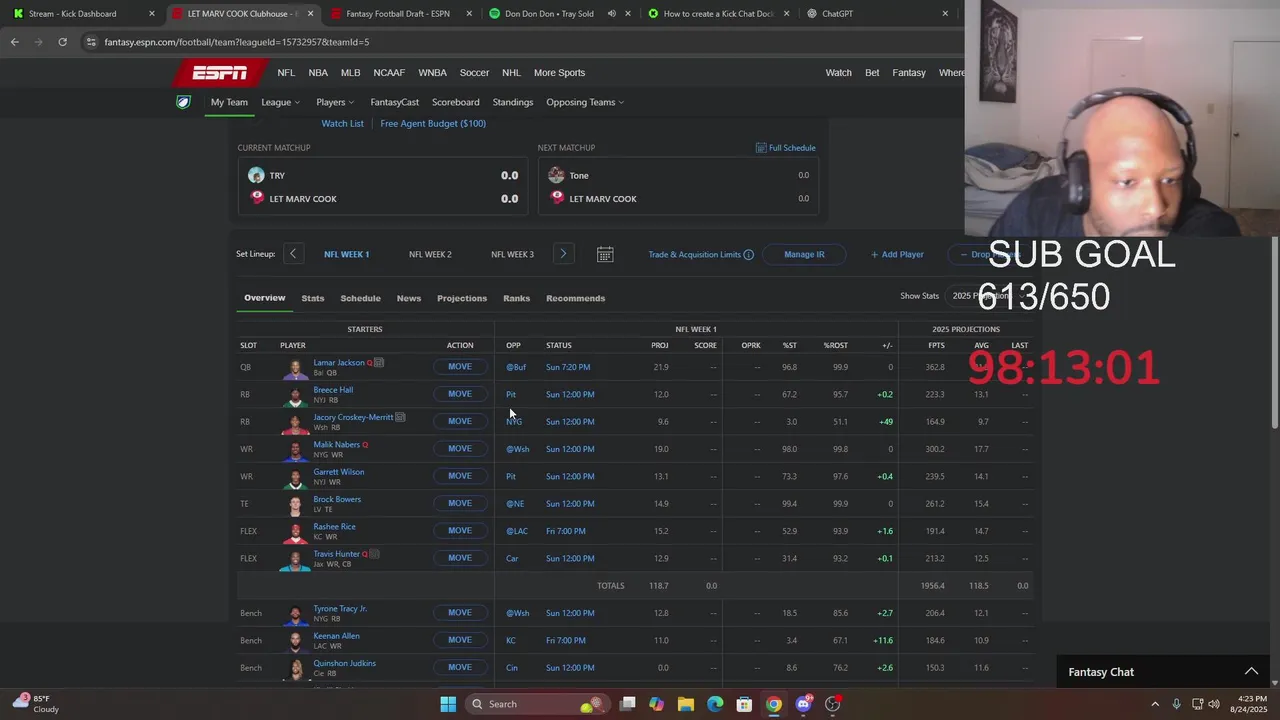Viewport: 1280px width, 720px height.
Task: Click MOVE button for Lamar Jackson
Action: click(x=460, y=367)
